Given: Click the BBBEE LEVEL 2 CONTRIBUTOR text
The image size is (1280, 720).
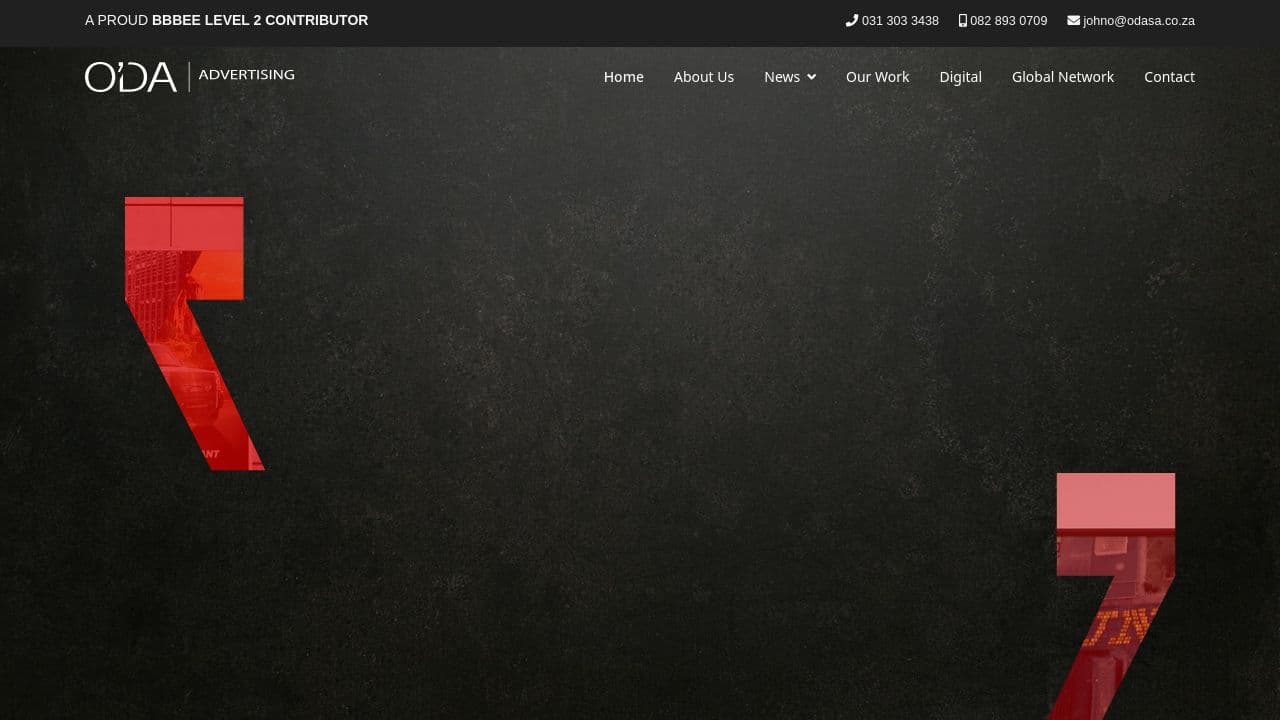Looking at the screenshot, I should [259, 19].
